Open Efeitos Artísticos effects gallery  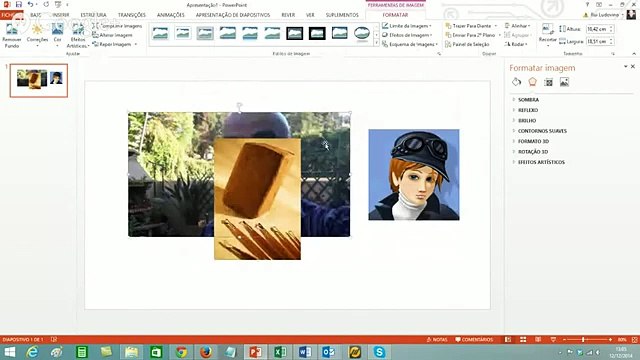(x=78, y=36)
